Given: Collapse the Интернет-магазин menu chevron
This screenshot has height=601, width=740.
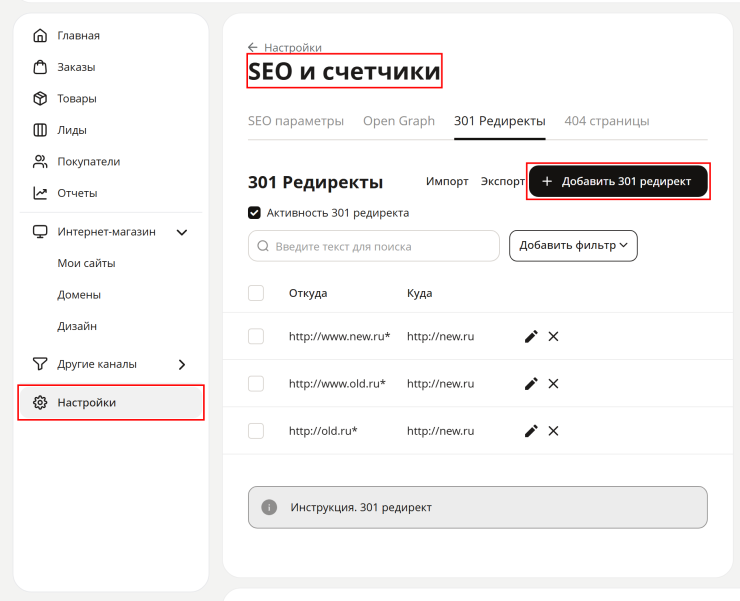Looking at the screenshot, I should (182, 232).
